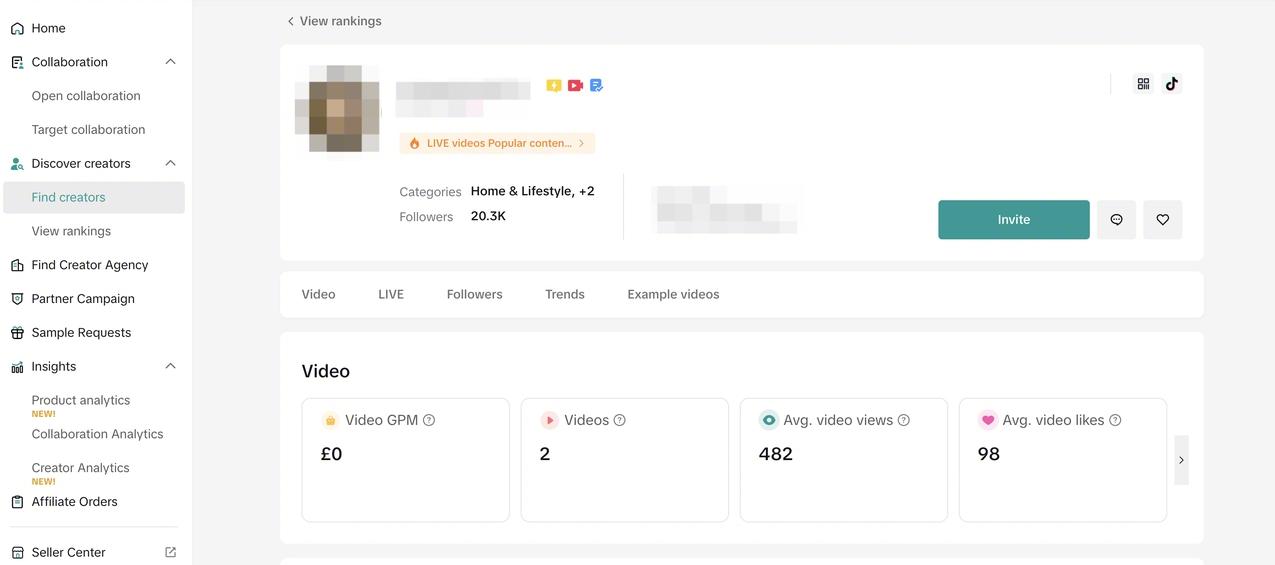This screenshot has height=565, width=1275.
Task: Open the creator's TikTok profile icon
Action: (1172, 84)
